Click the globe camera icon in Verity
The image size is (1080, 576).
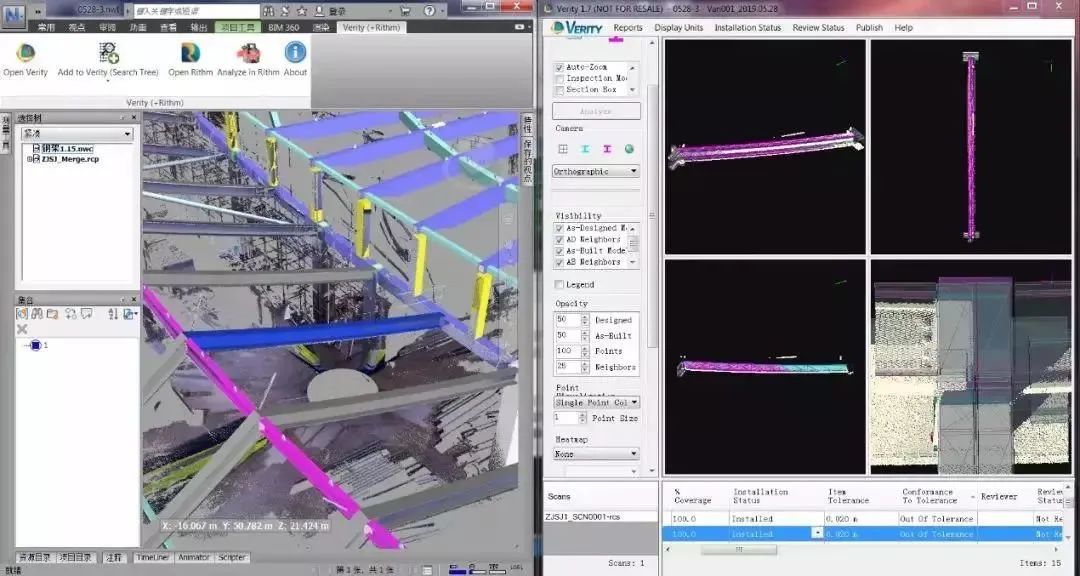pyautogui.click(x=629, y=149)
